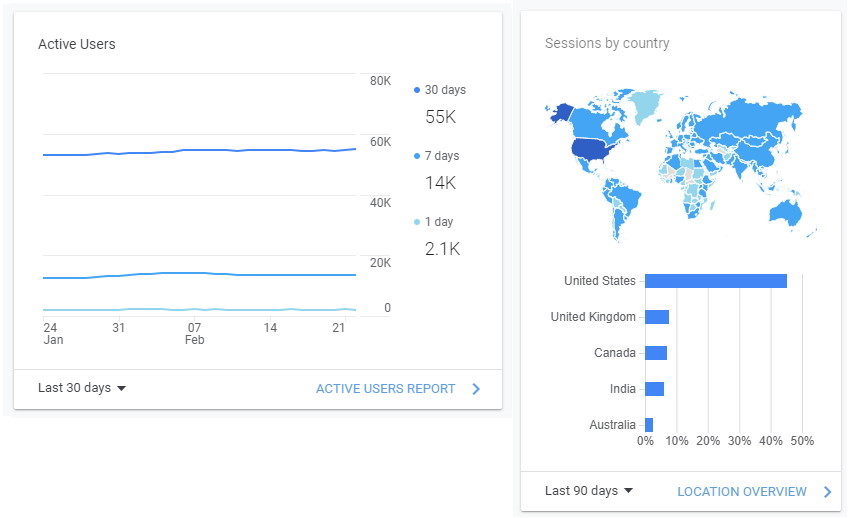Click the 7 days active users line

200,273
